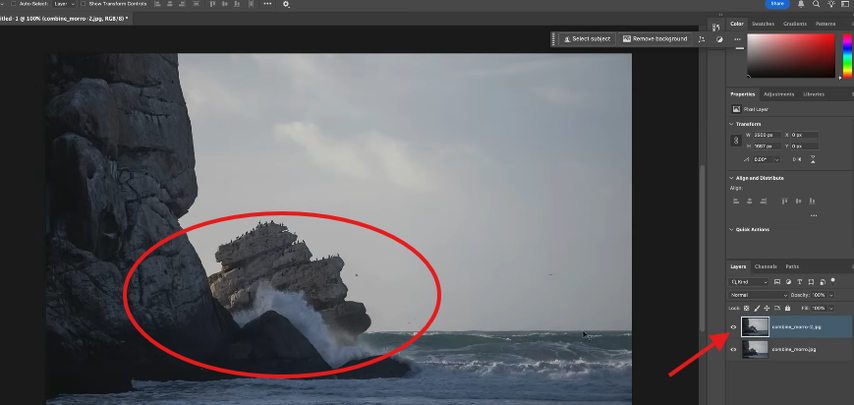Image resolution: width=854 pixels, height=405 pixels.
Task: Filter layers by shape layers icon
Action: 811,282
